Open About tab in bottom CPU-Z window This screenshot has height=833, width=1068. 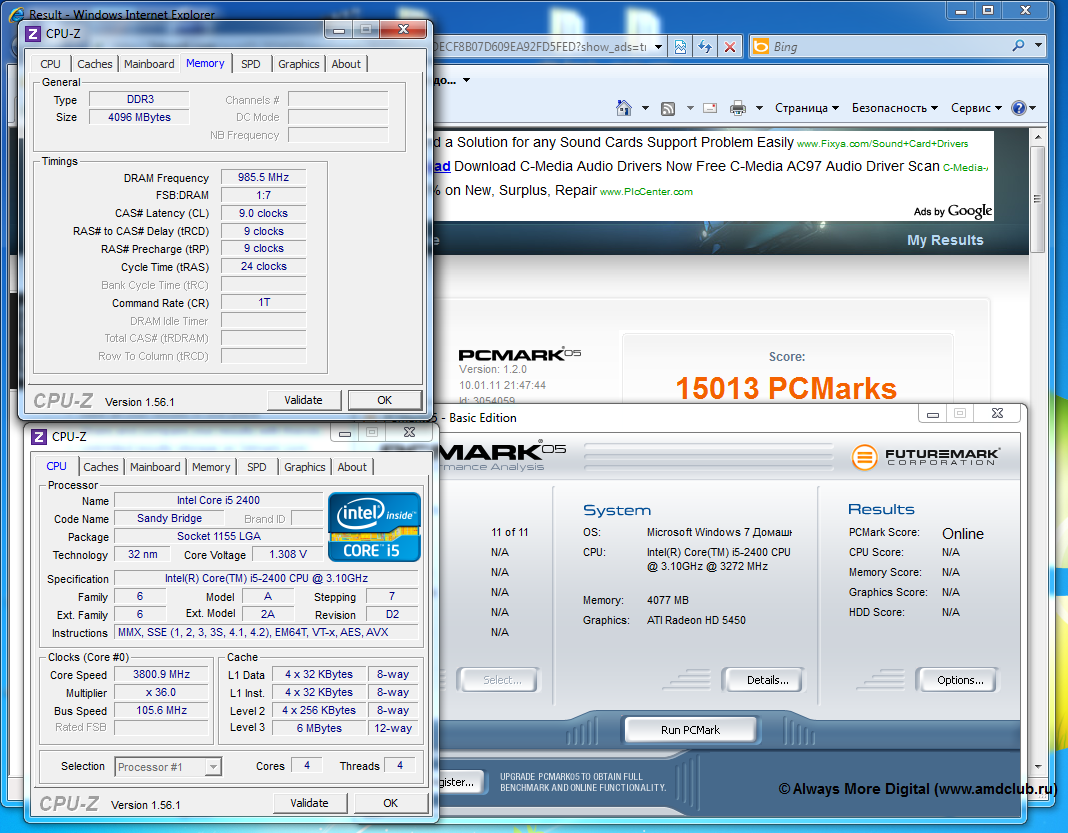[352, 467]
